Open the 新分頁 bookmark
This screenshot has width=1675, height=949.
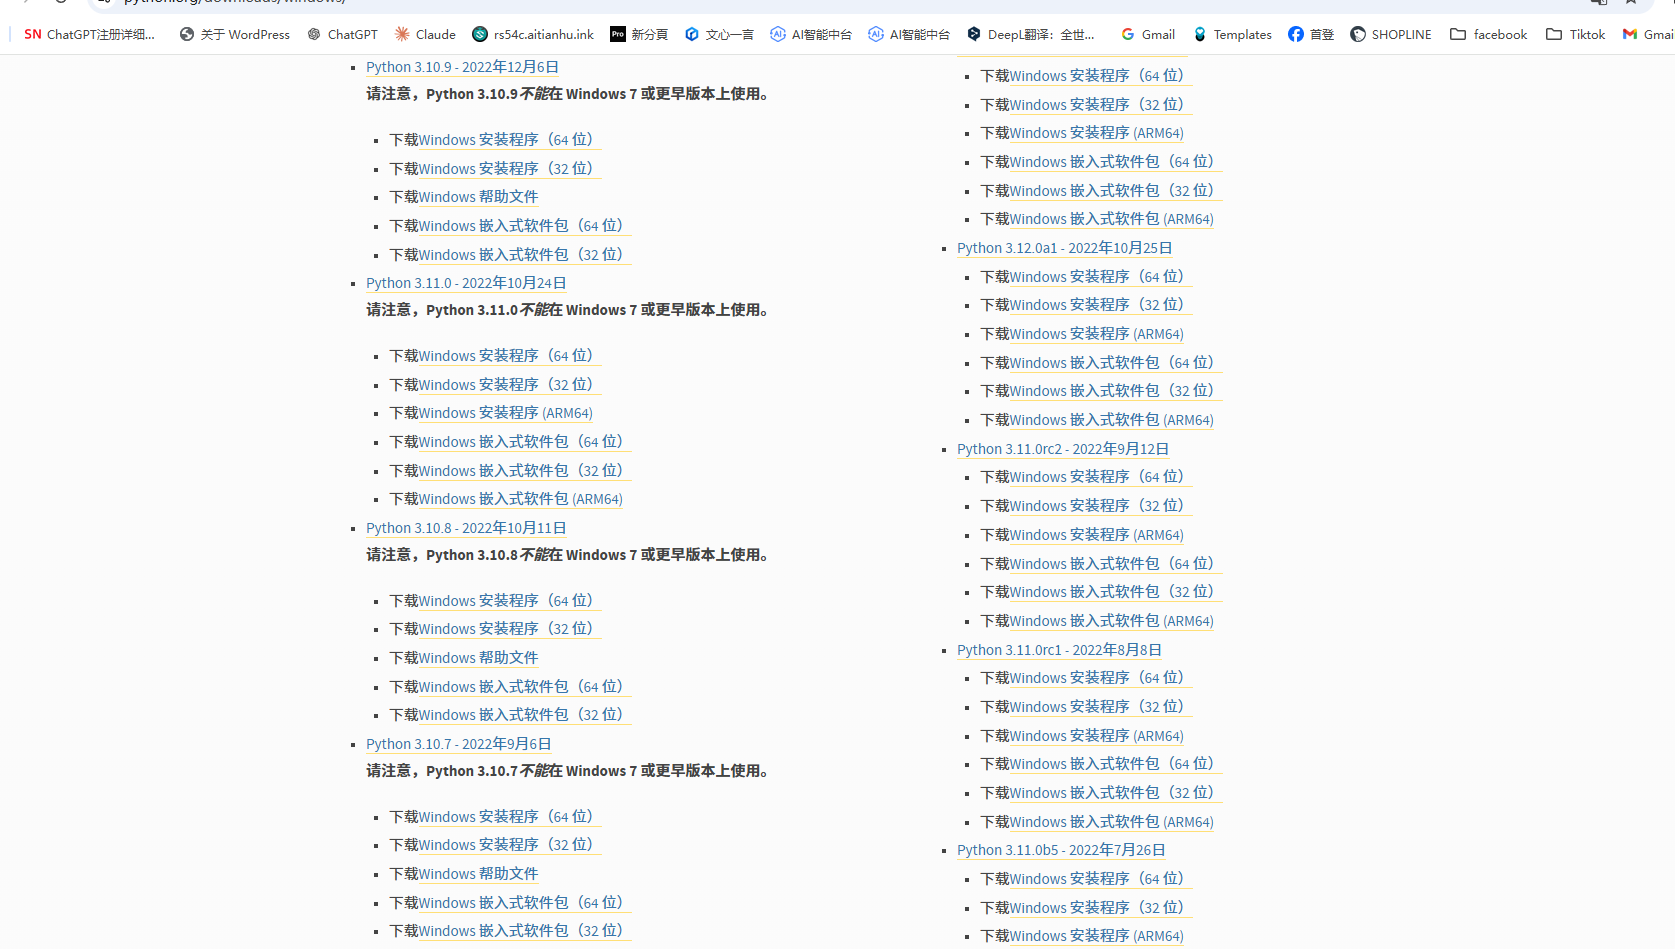coord(639,34)
